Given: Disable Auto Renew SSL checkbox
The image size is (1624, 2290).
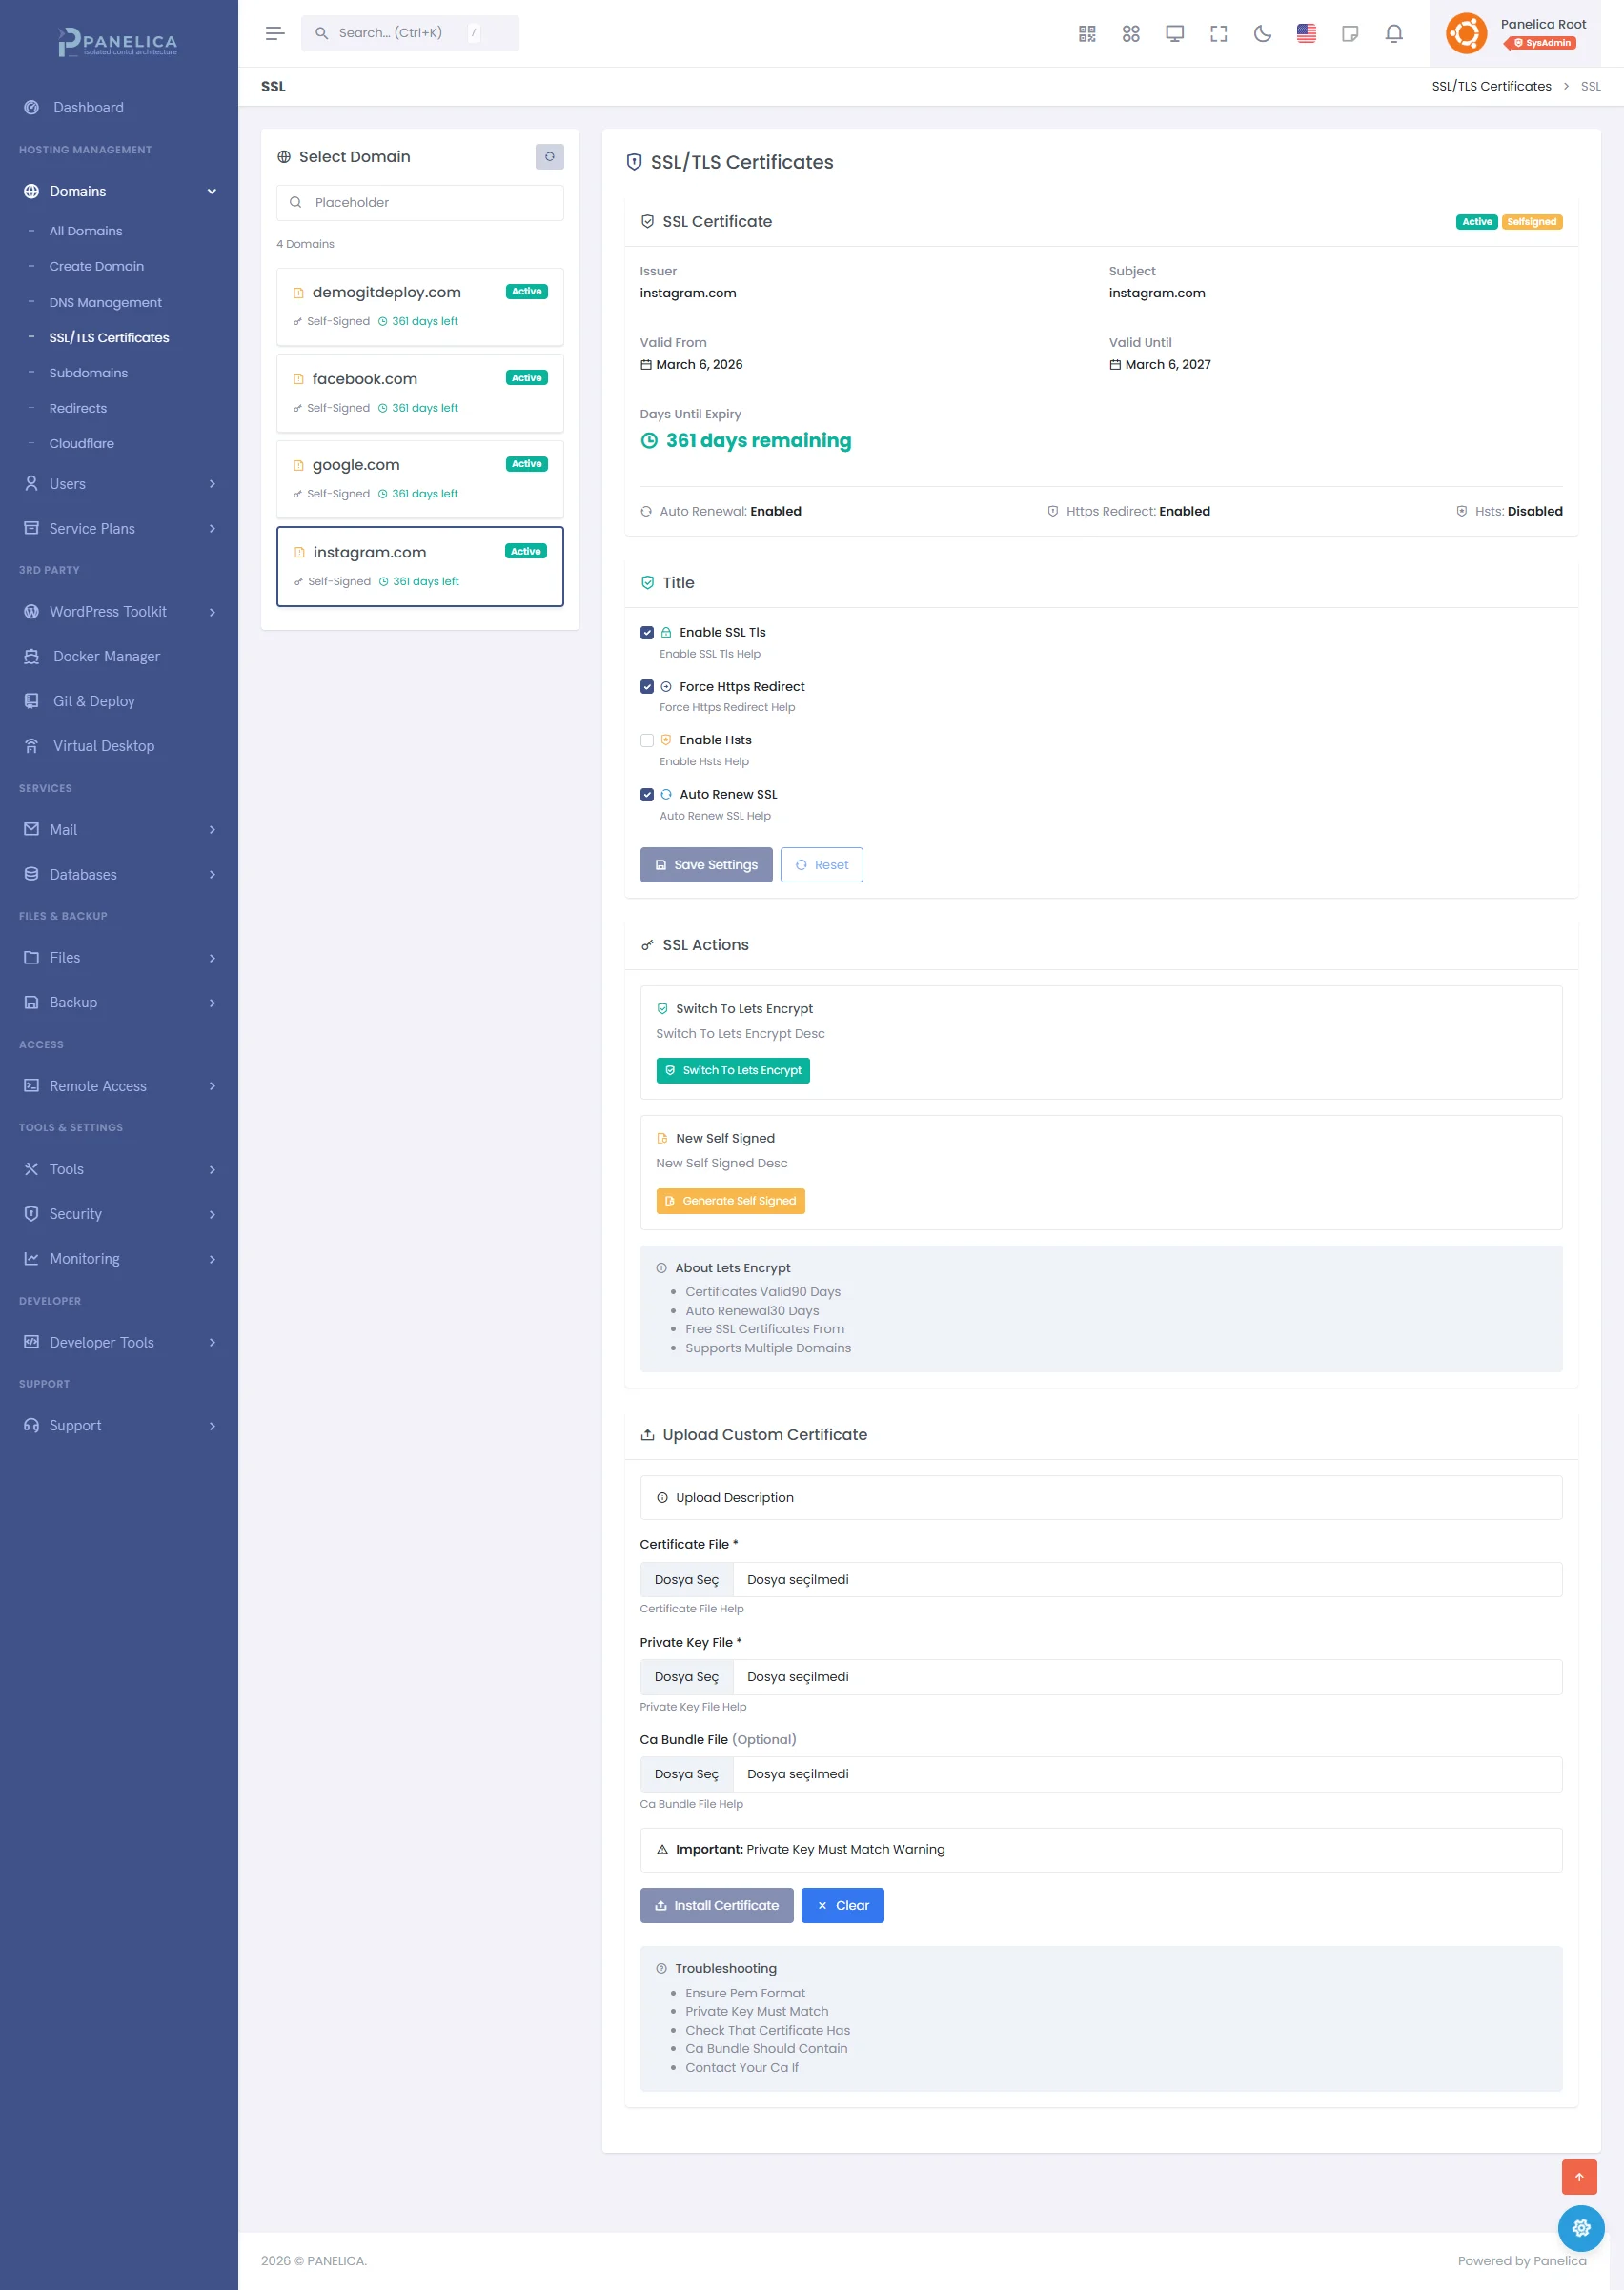Looking at the screenshot, I should pyautogui.click(x=647, y=795).
